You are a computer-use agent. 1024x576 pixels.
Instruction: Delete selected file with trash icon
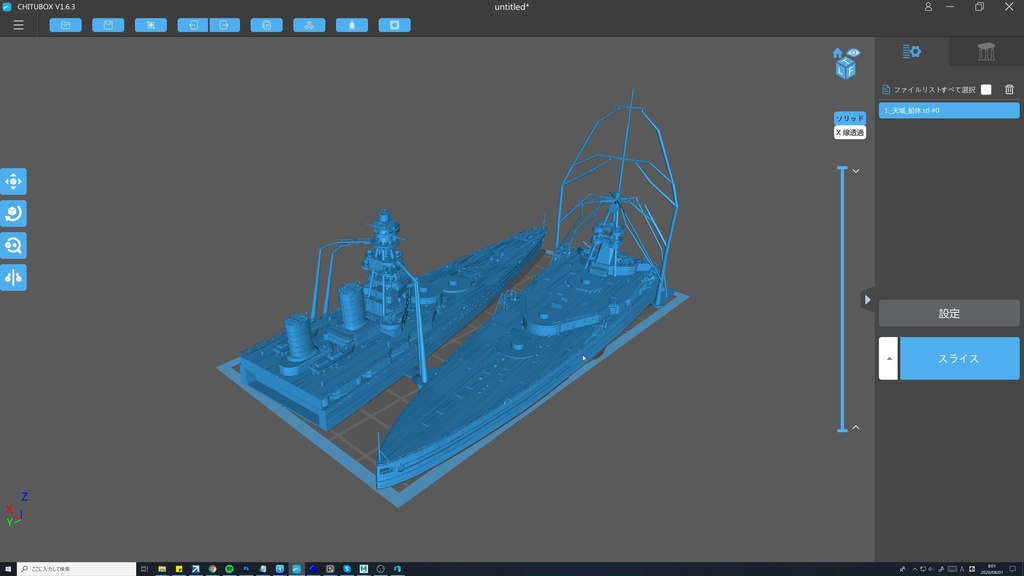(x=1009, y=89)
